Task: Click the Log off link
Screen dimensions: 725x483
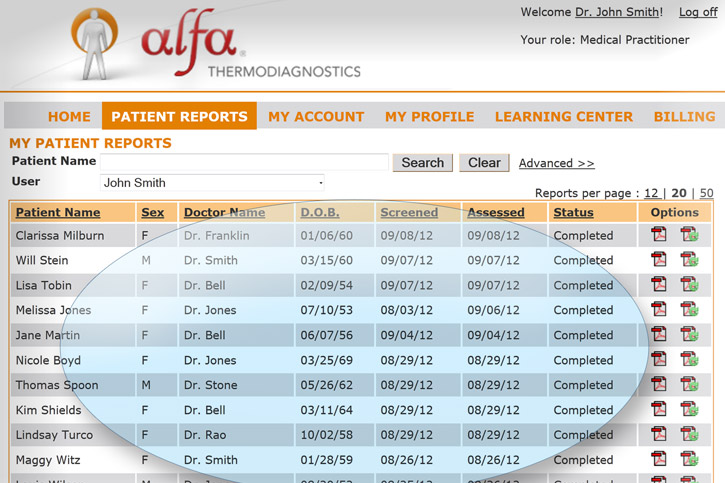Action: click(698, 12)
